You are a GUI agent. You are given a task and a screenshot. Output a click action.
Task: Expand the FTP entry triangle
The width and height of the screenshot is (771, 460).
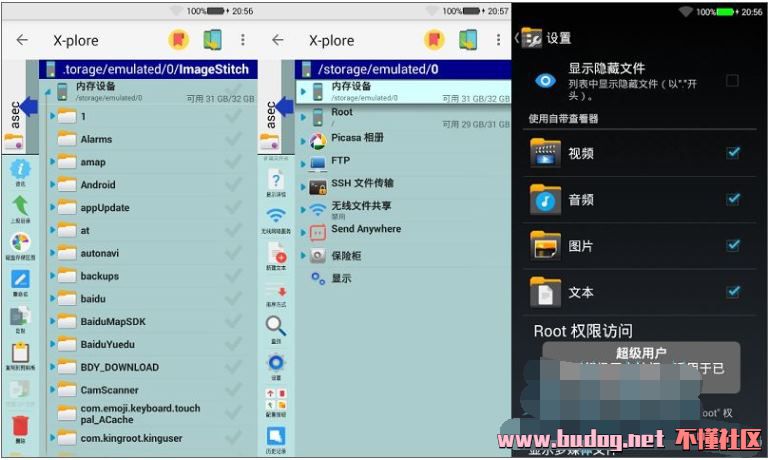coord(303,164)
